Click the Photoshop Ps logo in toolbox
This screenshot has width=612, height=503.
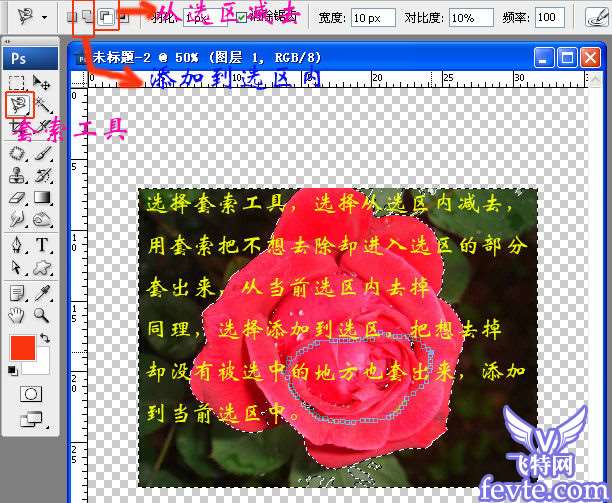[30, 59]
